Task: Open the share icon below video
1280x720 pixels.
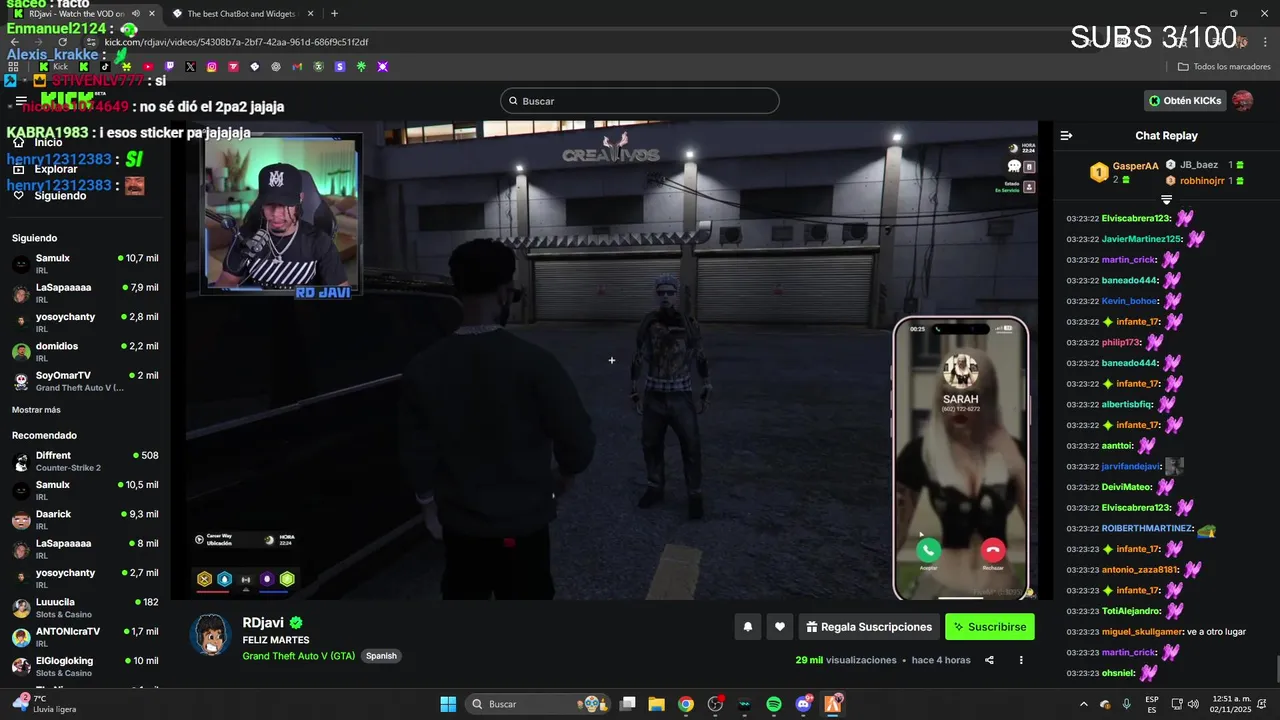Action: pyautogui.click(x=989, y=660)
